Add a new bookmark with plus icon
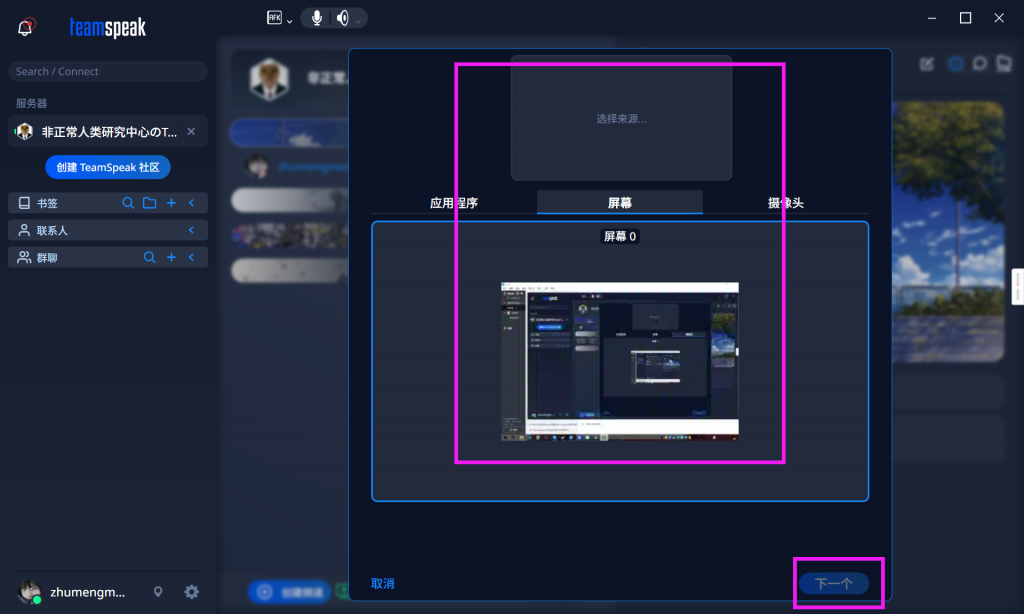This screenshot has height=614, width=1024. (171, 203)
